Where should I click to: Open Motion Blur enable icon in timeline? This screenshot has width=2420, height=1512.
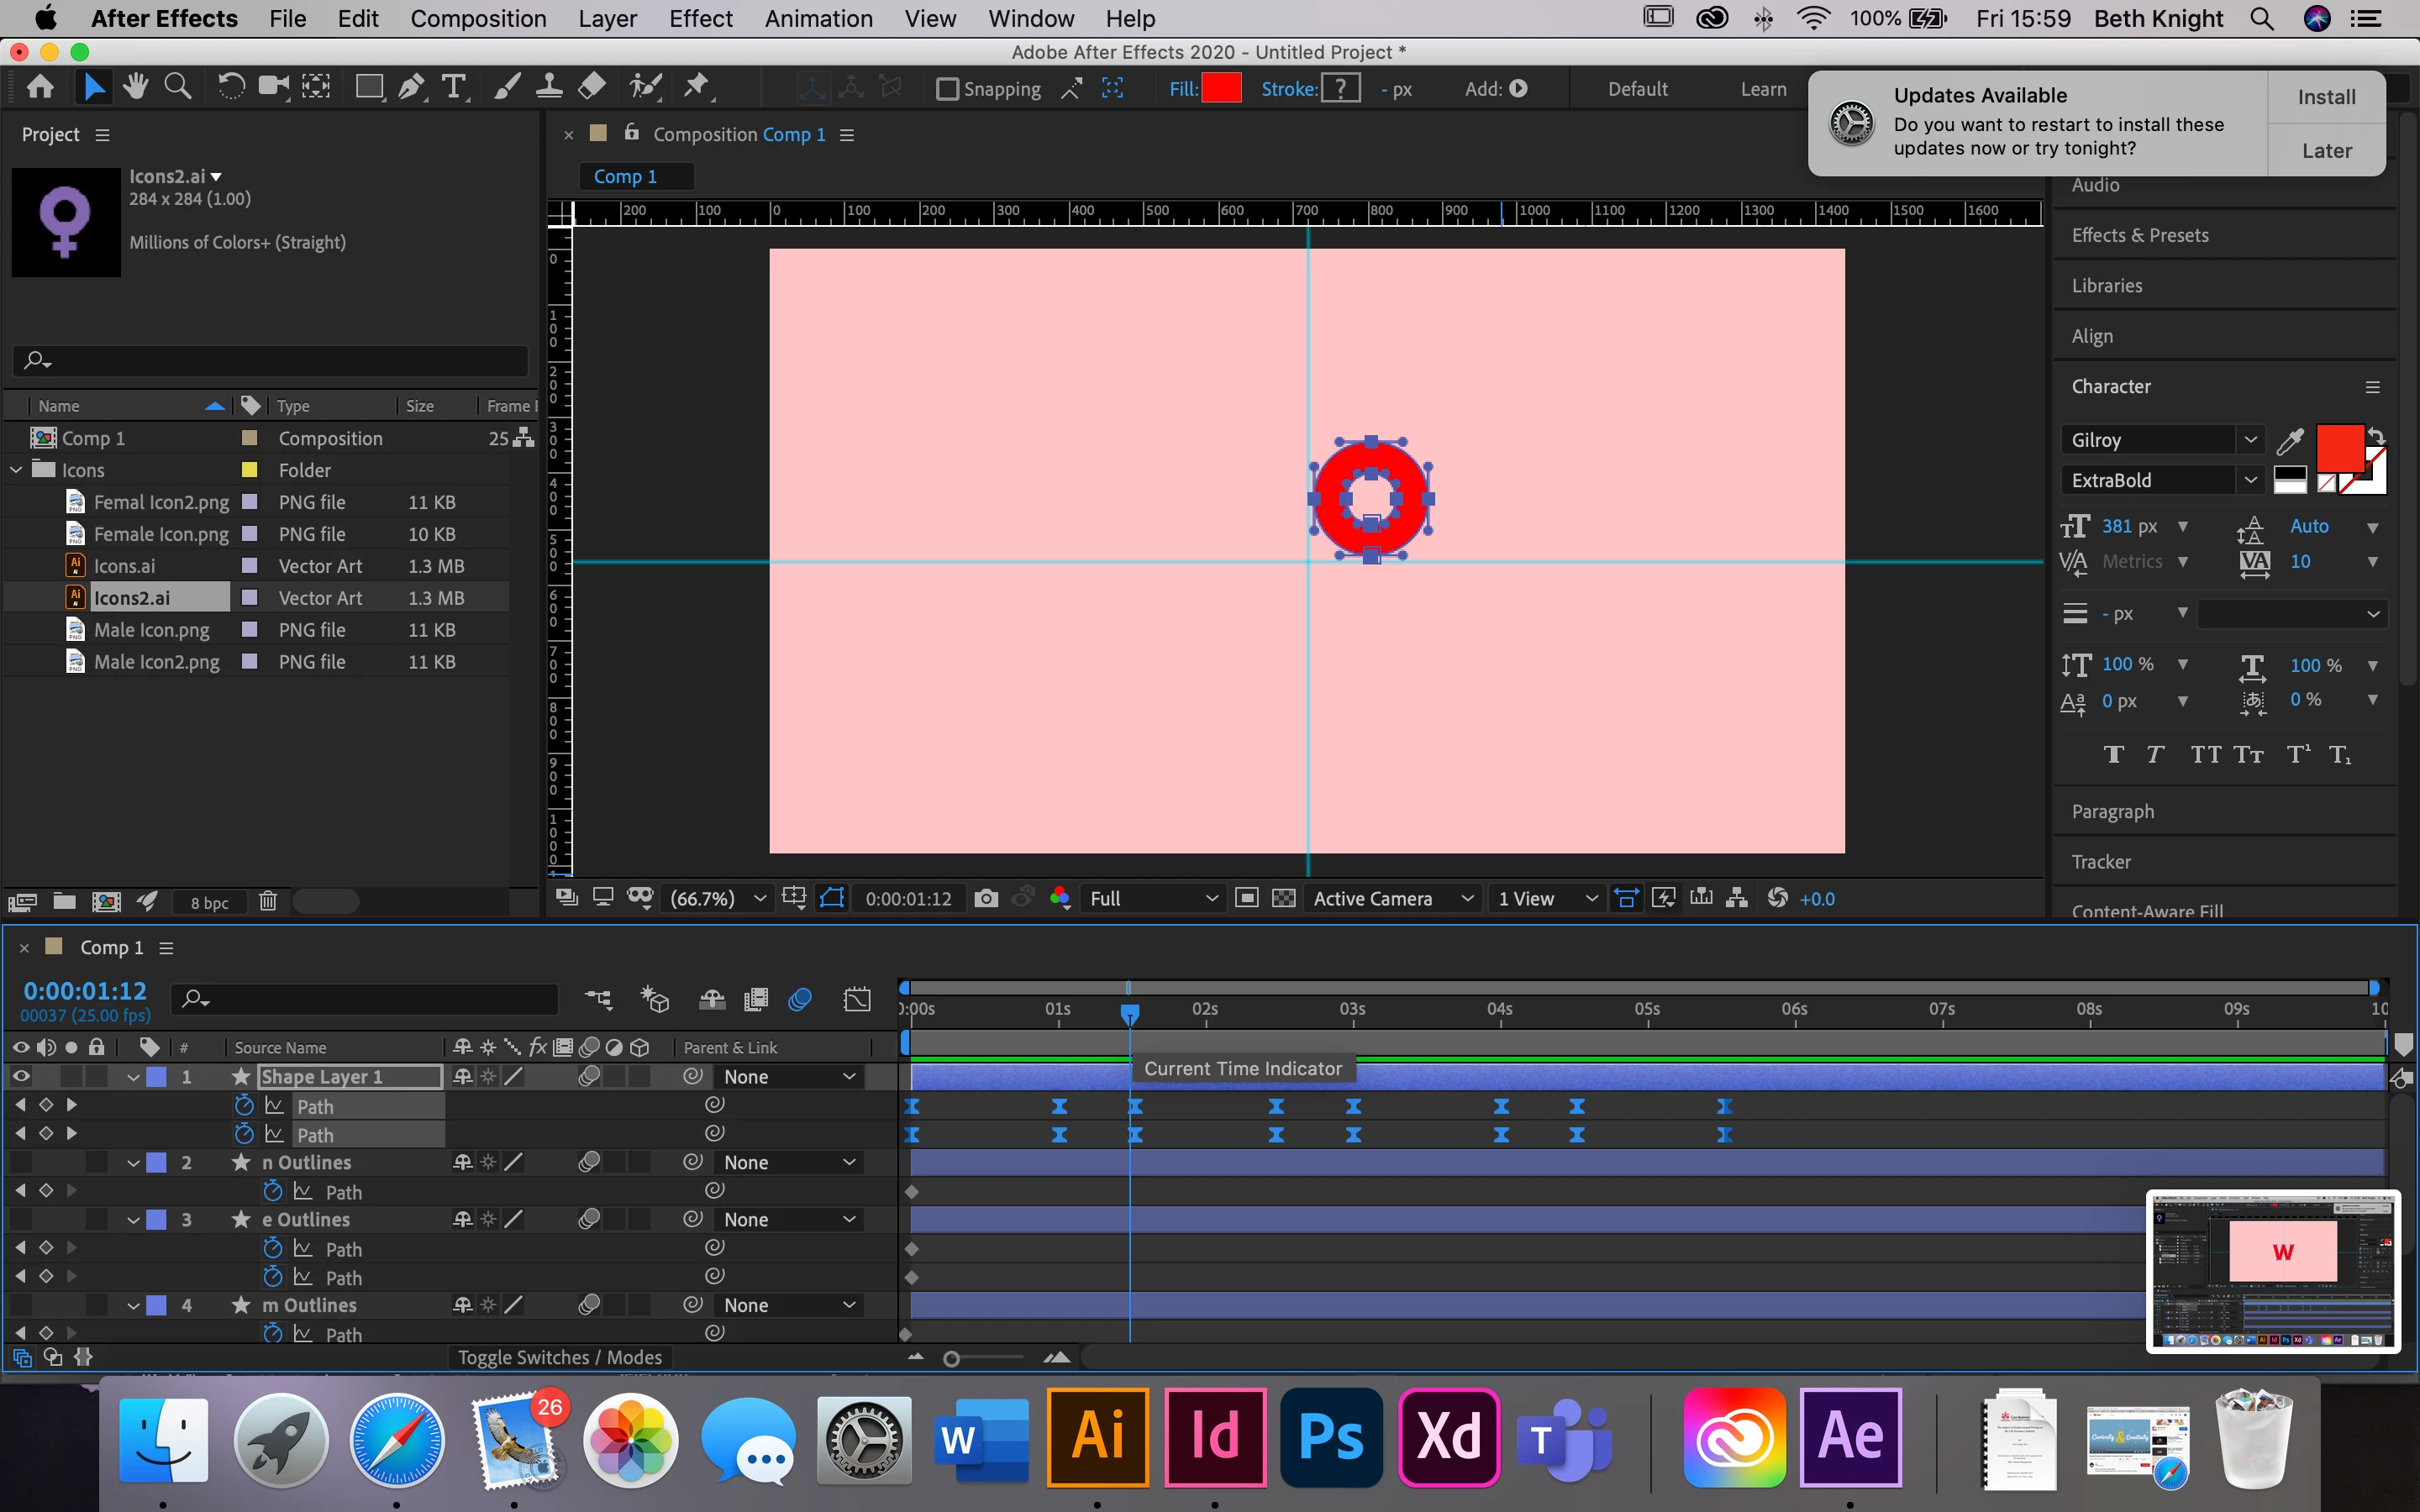[800, 999]
